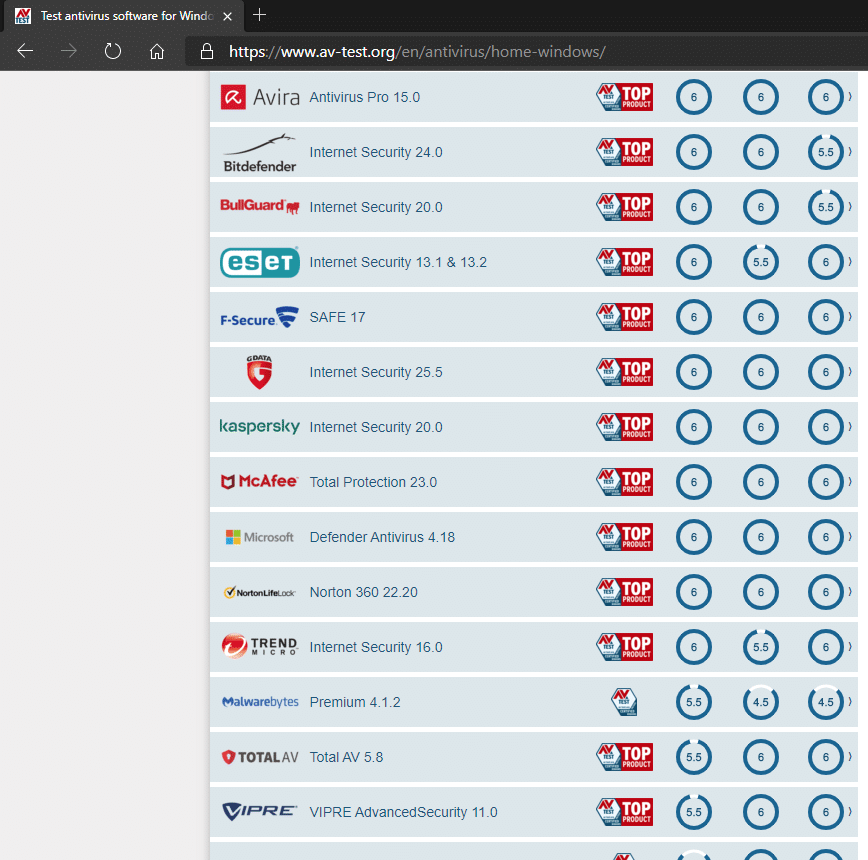Click the Kaspersky logo

[x=260, y=426]
